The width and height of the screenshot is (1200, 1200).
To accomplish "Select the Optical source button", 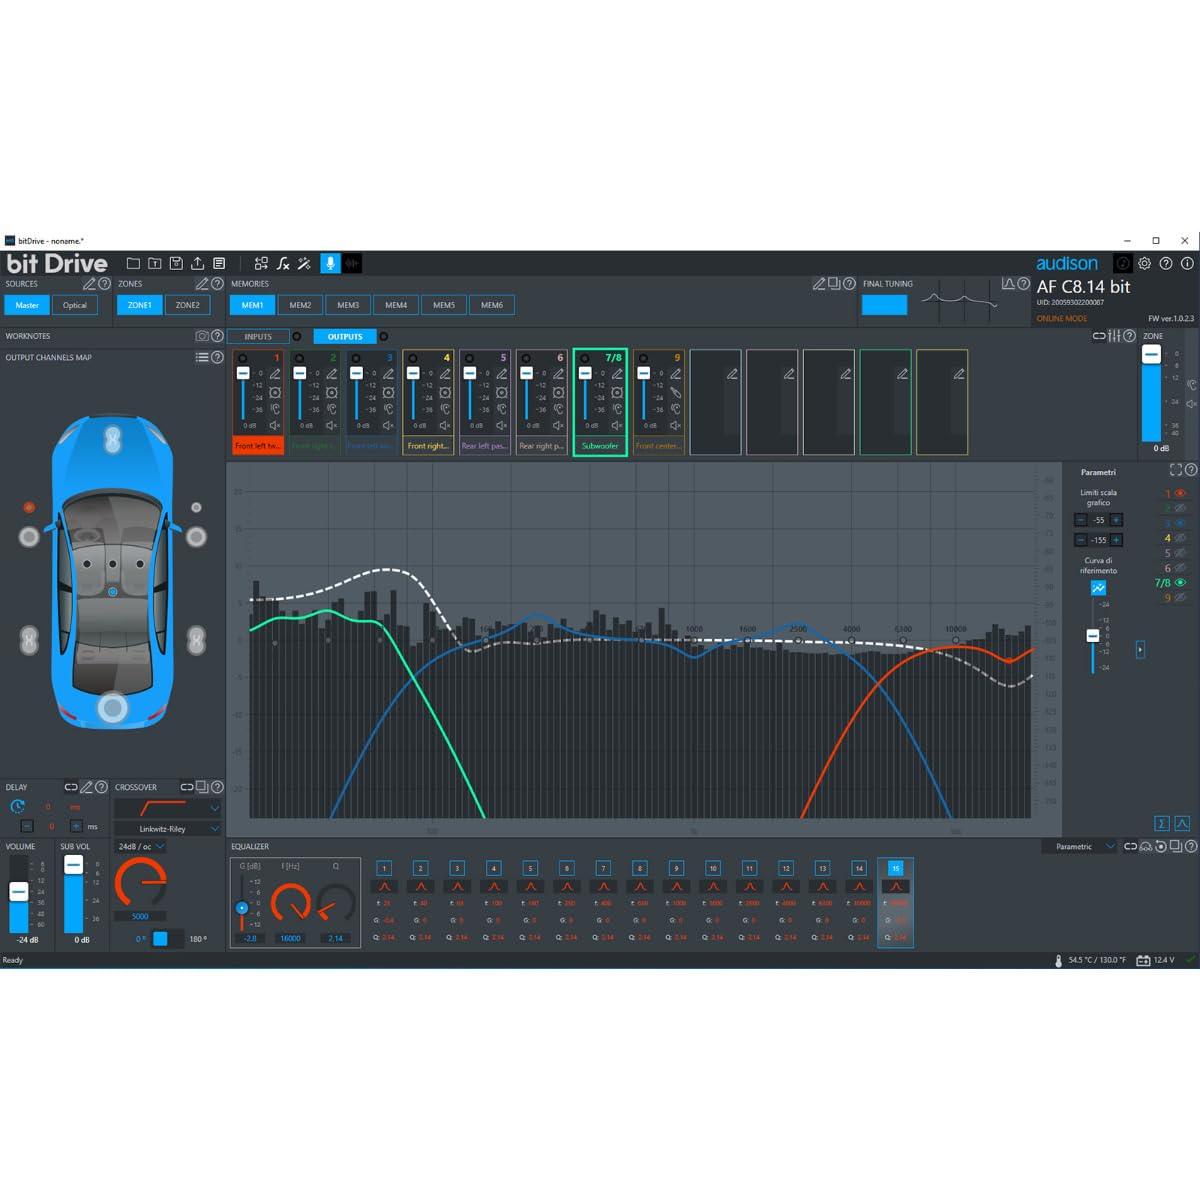I will click(75, 305).
